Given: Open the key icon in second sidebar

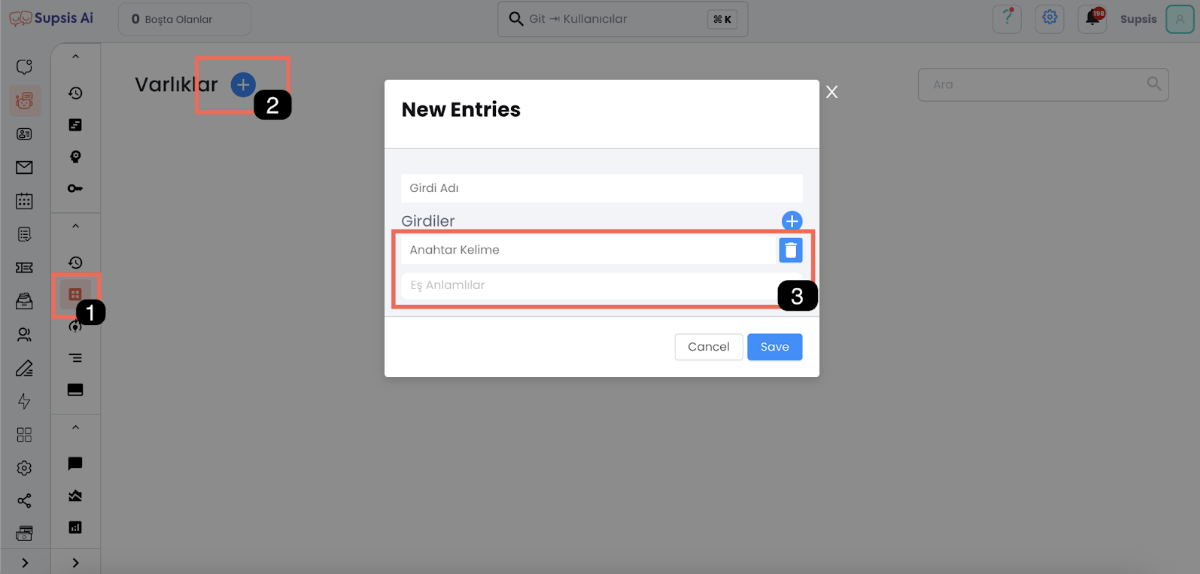Looking at the screenshot, I should (75, 188).
